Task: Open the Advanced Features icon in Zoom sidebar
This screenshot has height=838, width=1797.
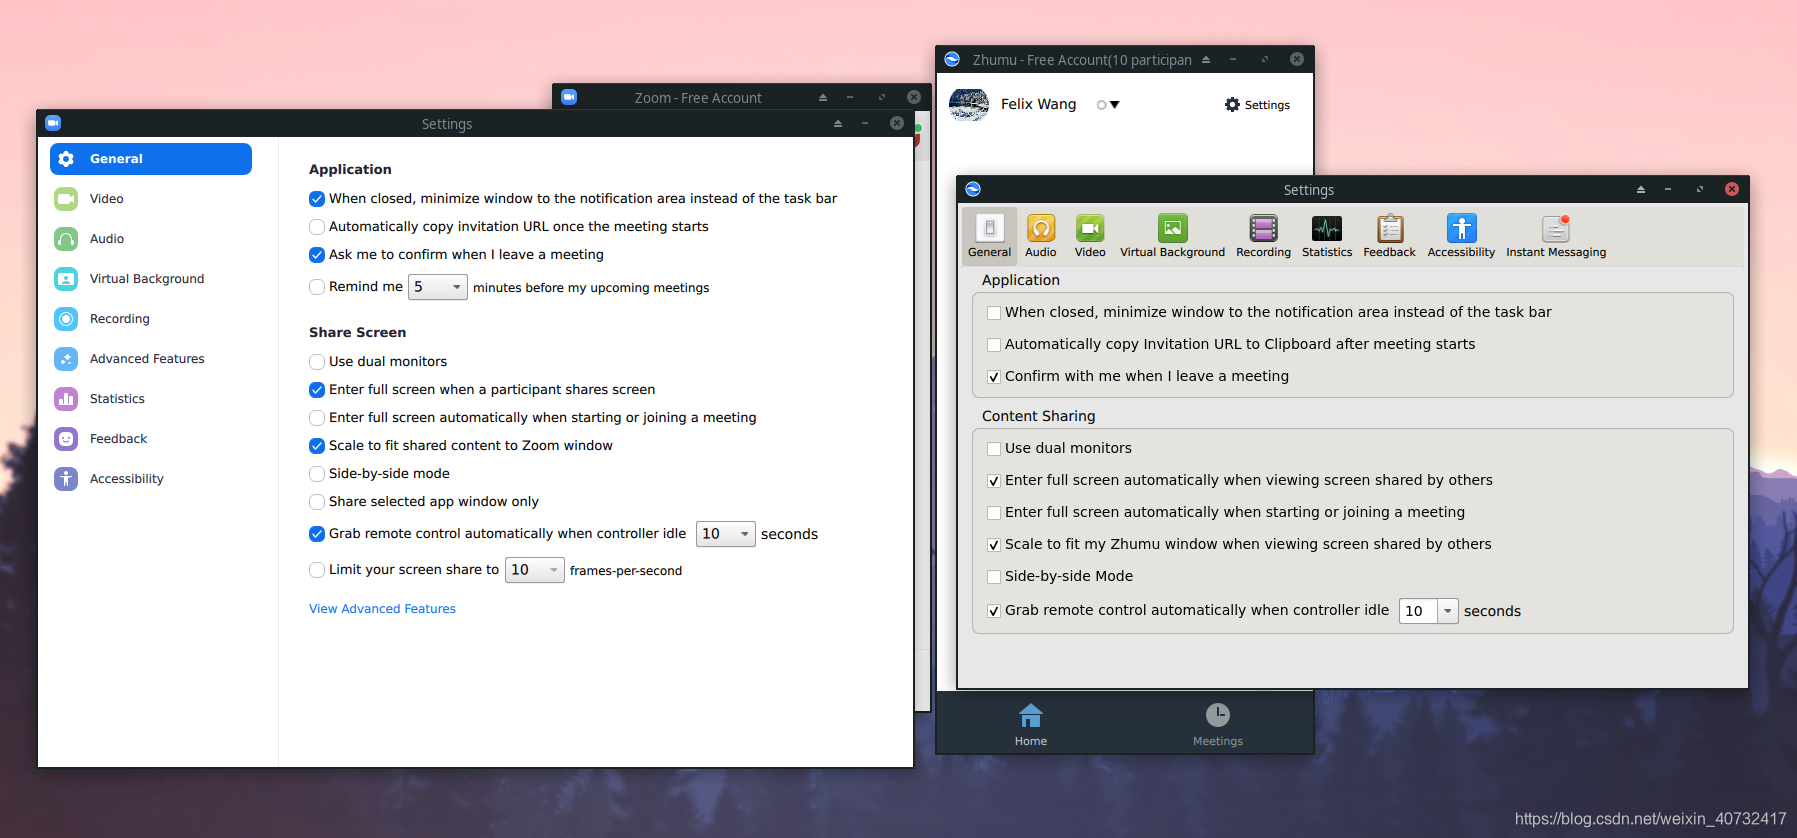Action: click(66, 359)
